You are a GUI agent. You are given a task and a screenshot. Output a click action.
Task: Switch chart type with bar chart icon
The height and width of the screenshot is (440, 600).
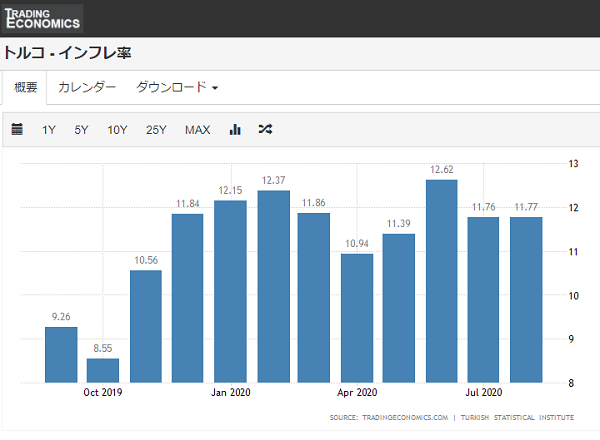235,129
